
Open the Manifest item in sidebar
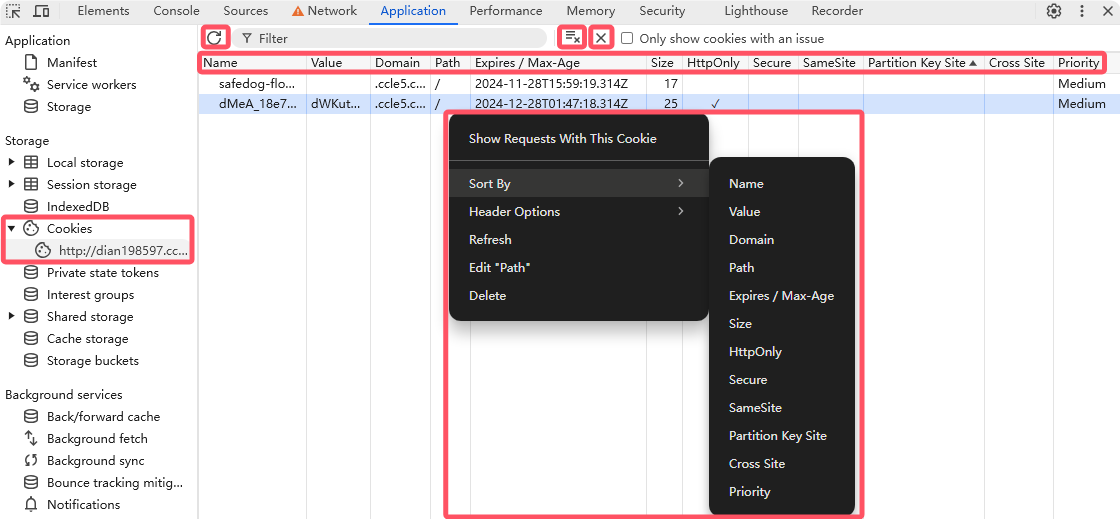coord(72,63)
